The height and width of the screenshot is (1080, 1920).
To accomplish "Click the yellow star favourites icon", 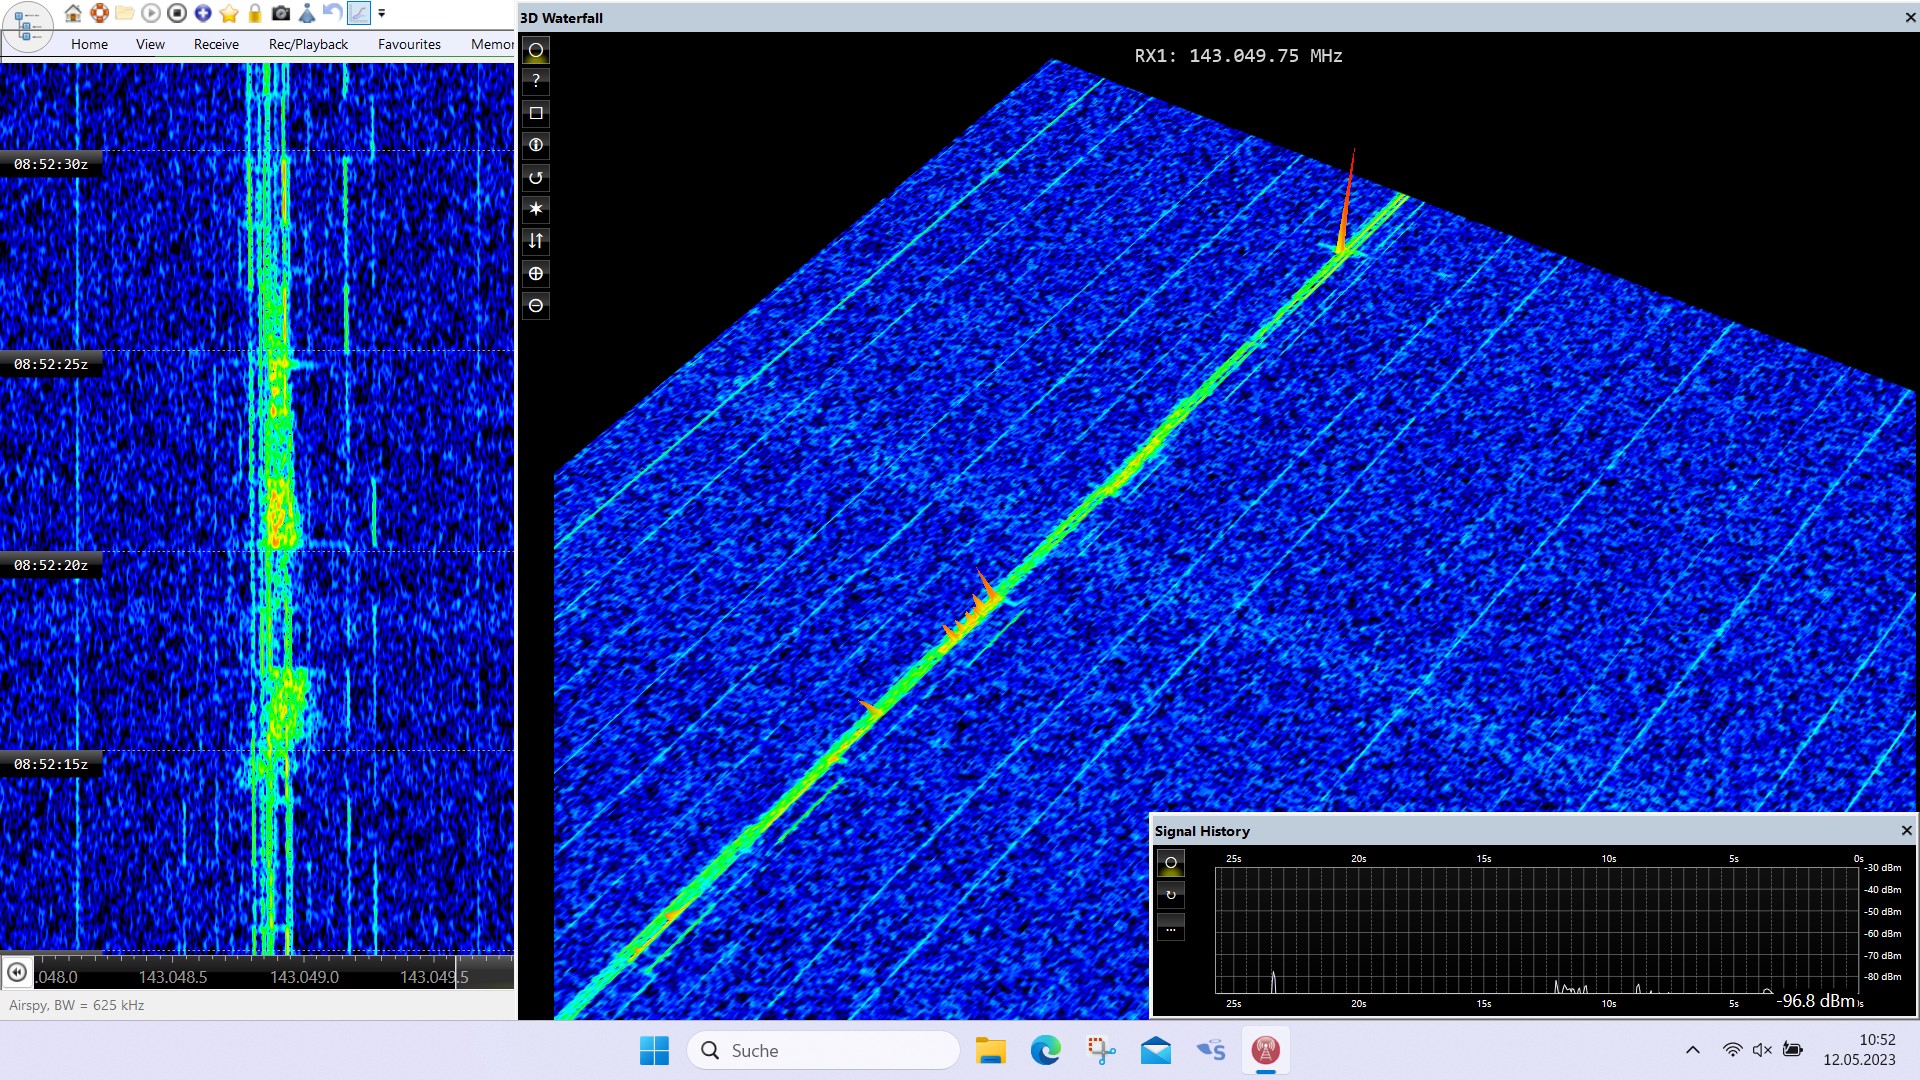I will tap(229, 13).
